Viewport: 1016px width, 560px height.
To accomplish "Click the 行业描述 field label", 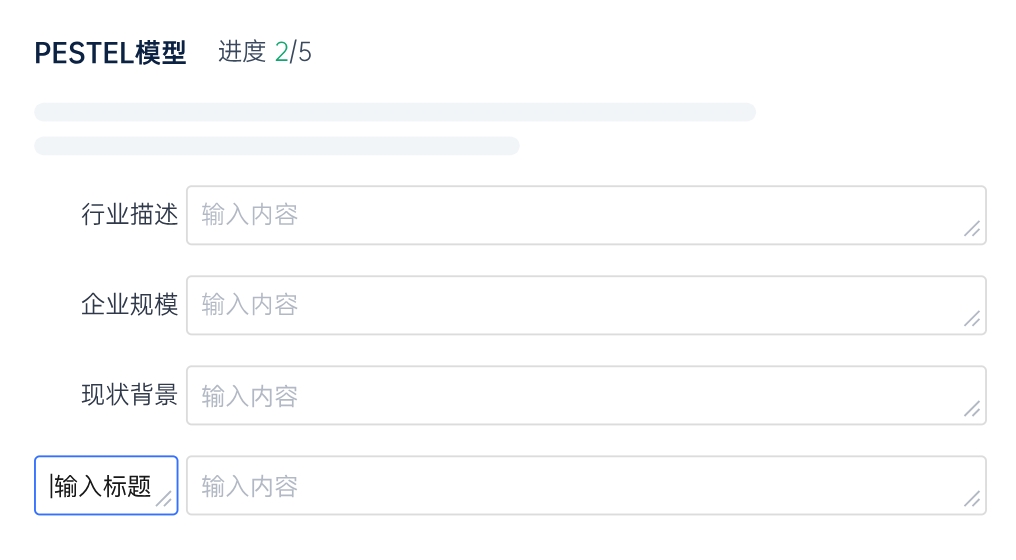I will [129, 215].
